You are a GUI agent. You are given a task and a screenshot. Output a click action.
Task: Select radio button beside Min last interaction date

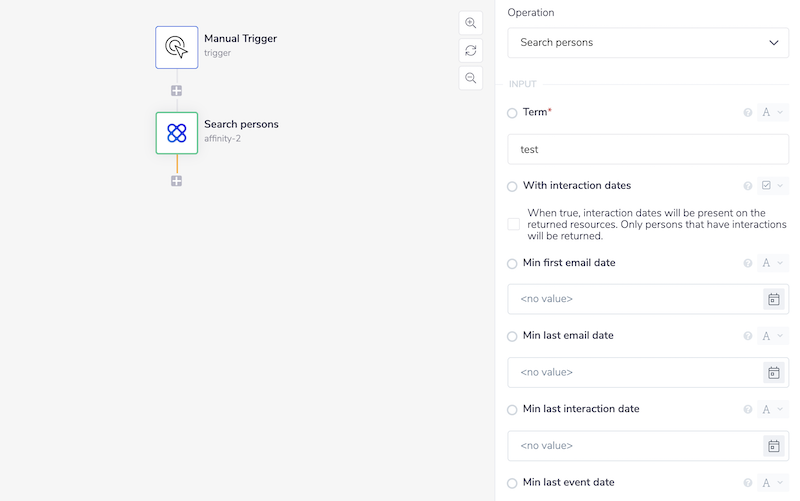point(513,410)
